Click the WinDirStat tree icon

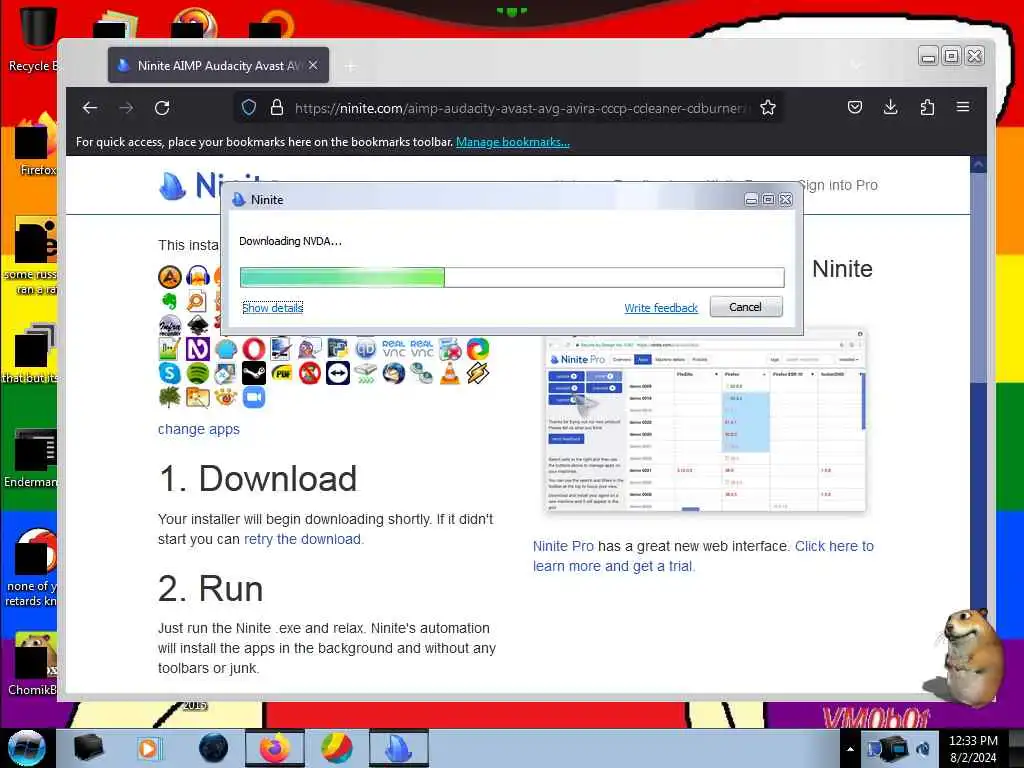[x=170, y=397]
